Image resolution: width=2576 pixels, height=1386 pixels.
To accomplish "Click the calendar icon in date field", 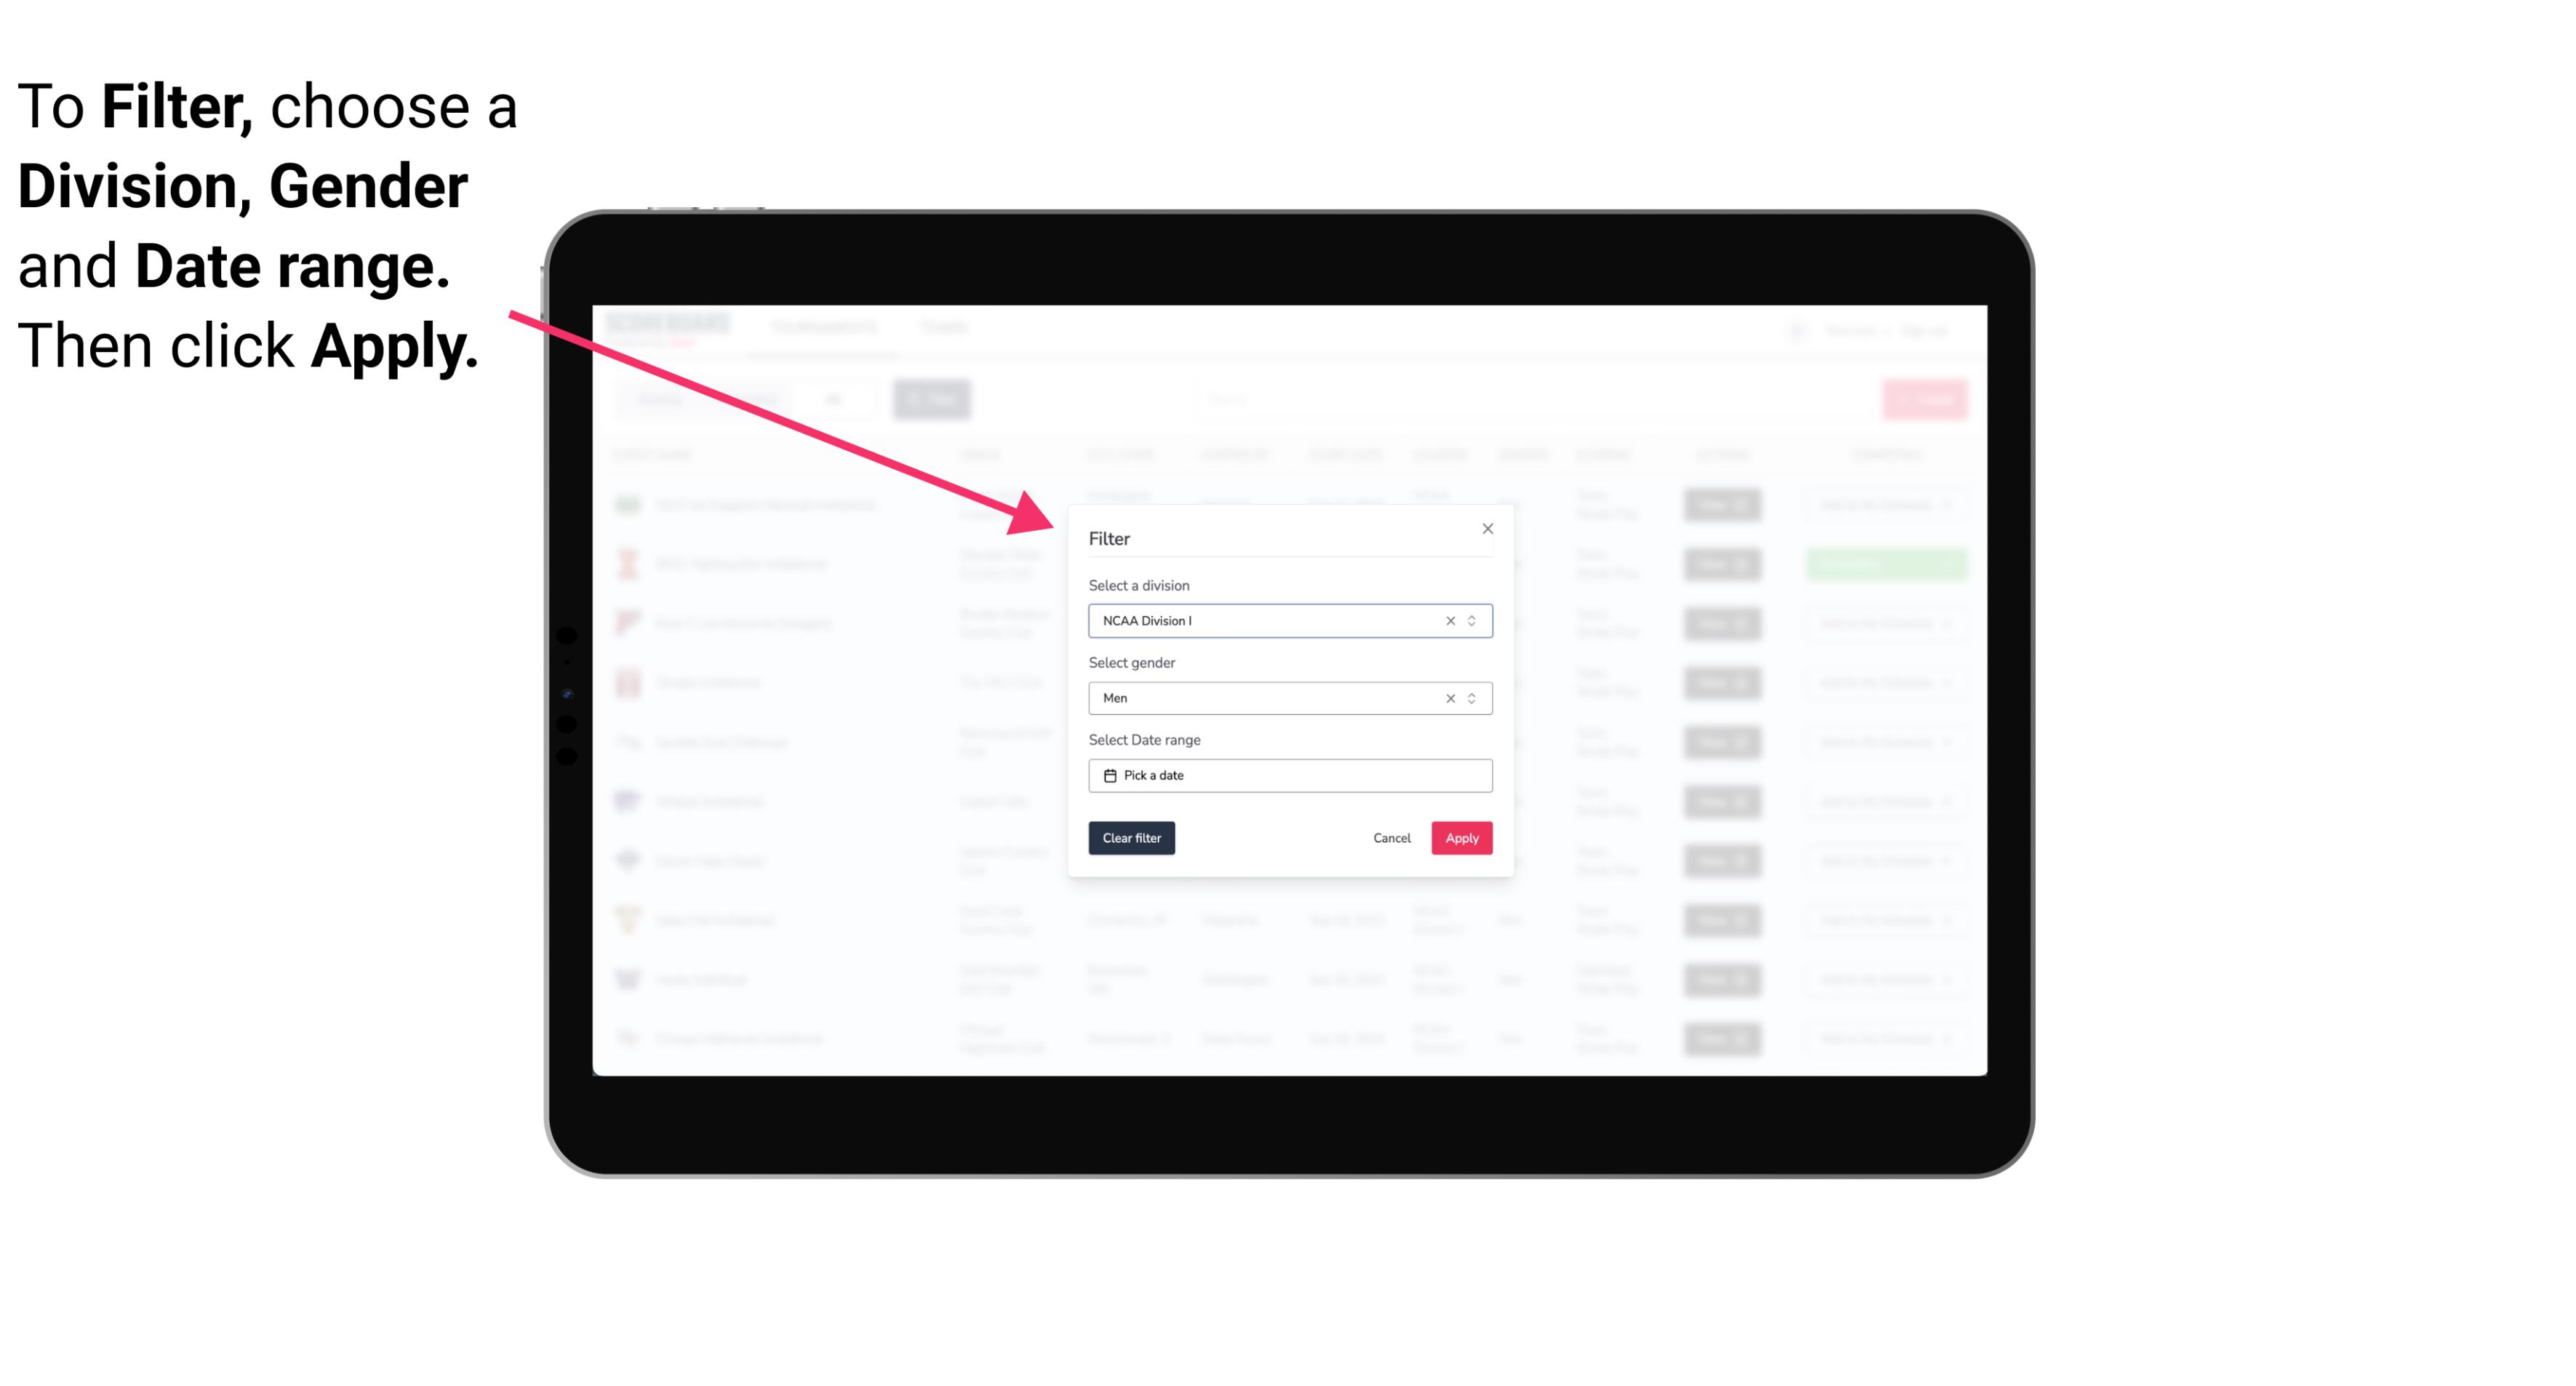I will point(1110,775).
